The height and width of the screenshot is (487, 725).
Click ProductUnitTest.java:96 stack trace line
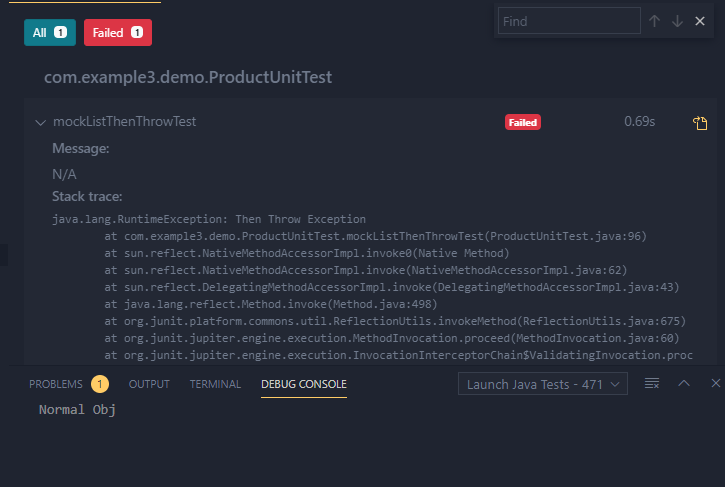point(375,236)
